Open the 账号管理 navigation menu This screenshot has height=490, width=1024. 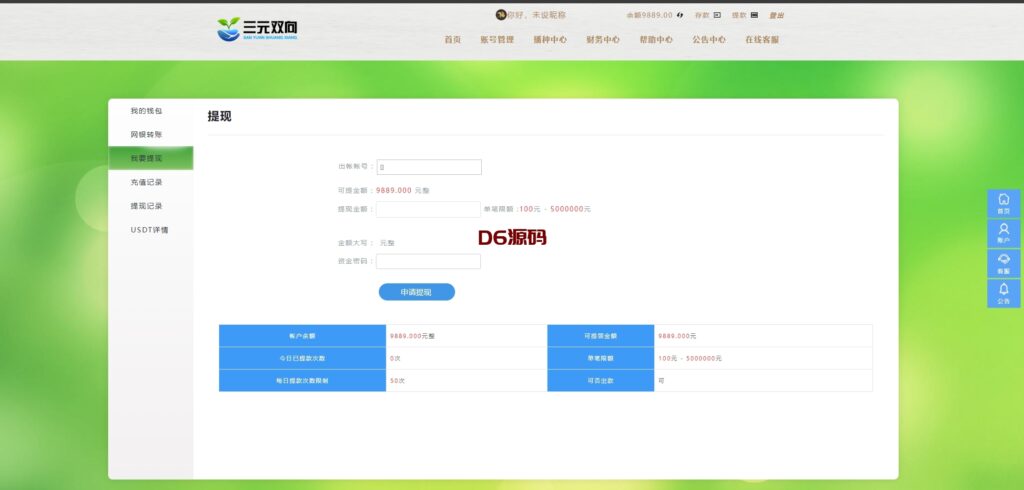497,39
